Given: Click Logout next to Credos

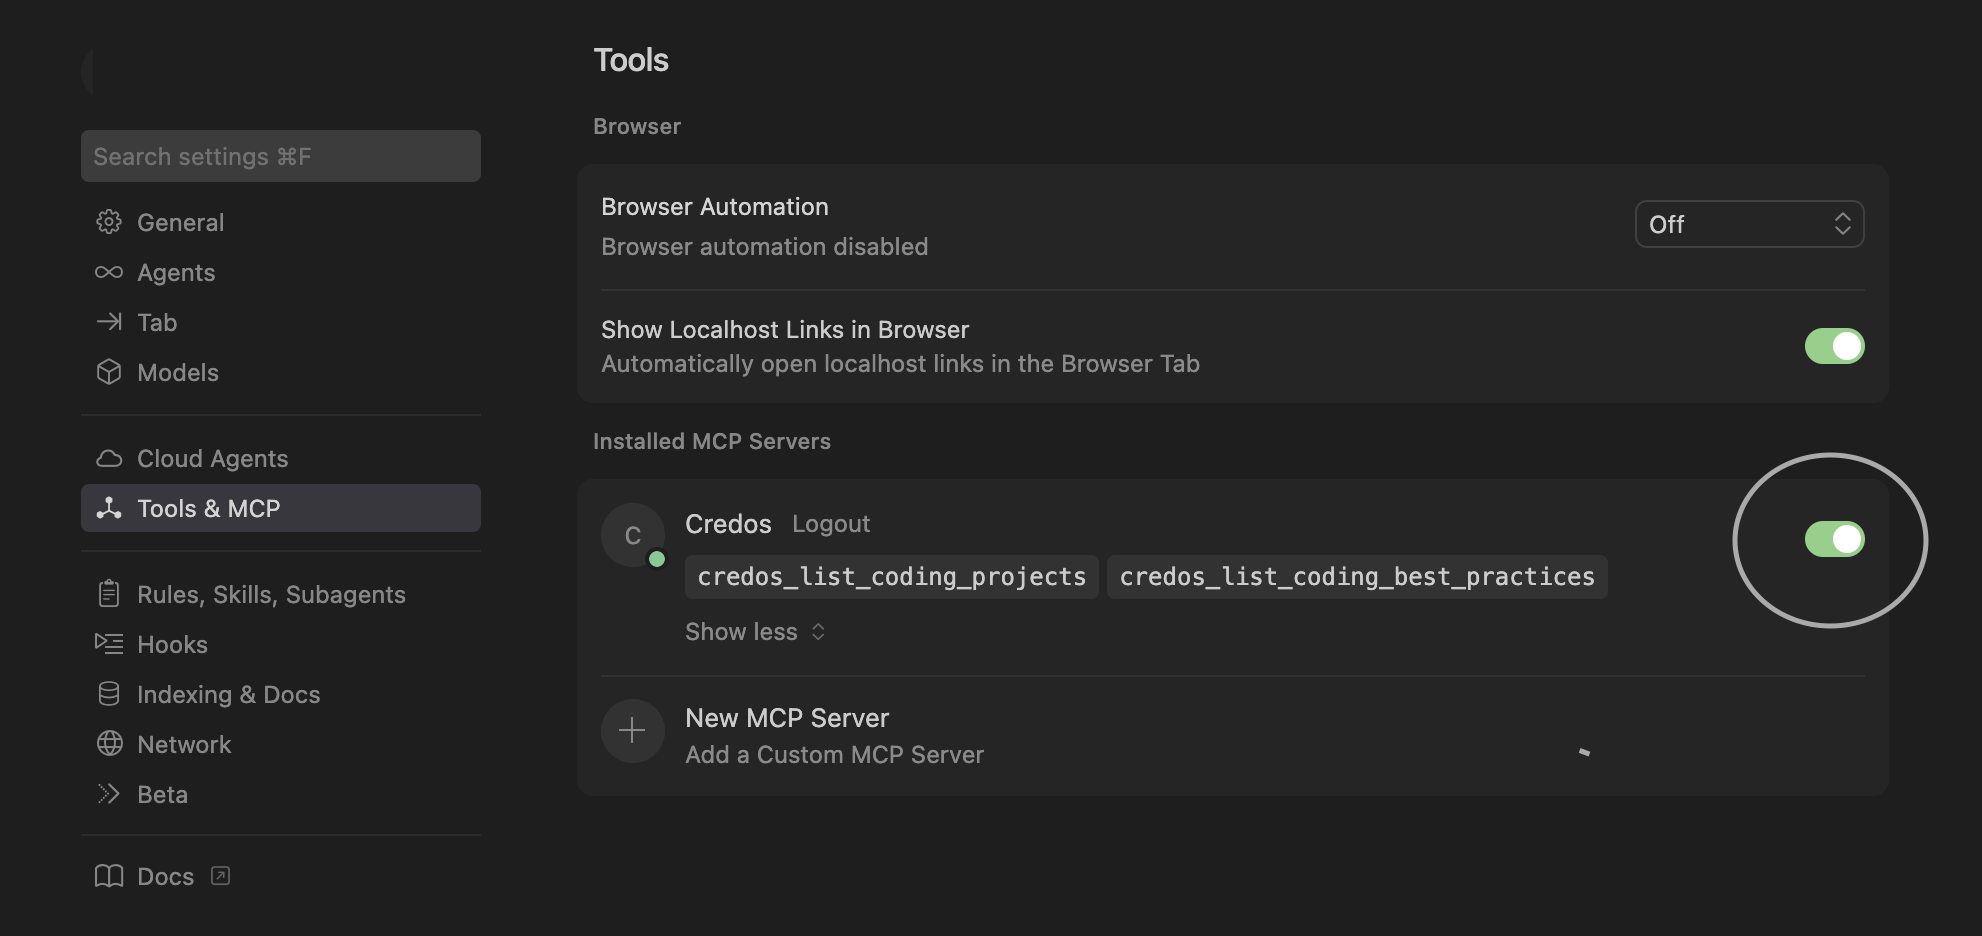Looking at the screenshot, I should coord(830,523).
